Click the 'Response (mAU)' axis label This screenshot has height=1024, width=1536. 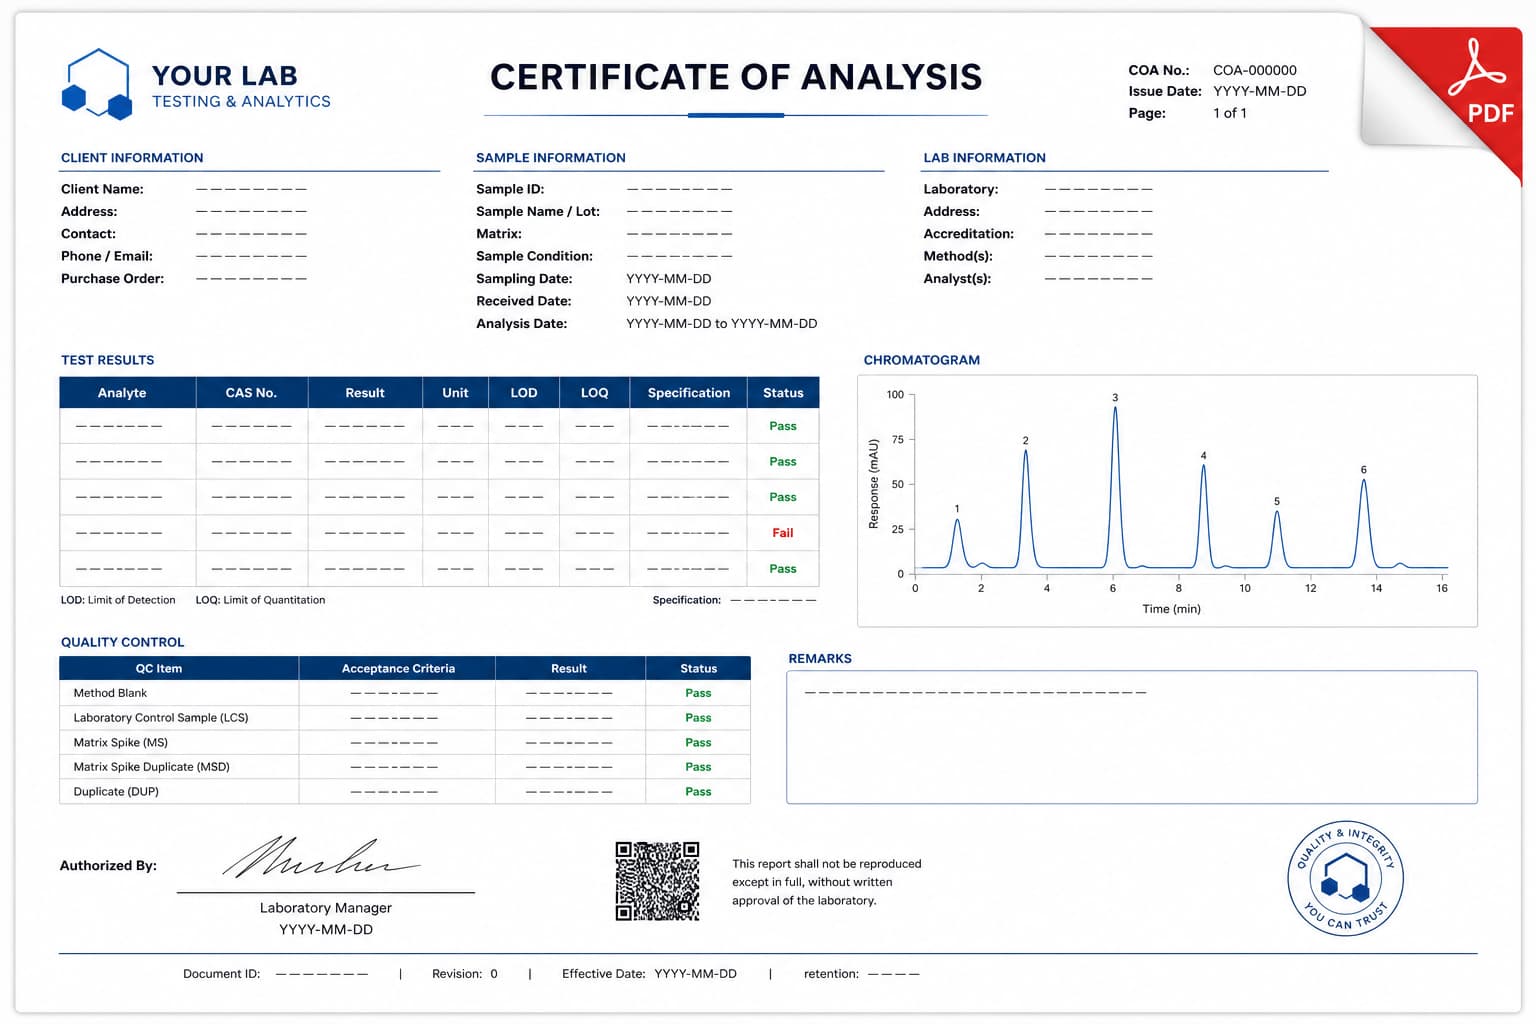[873, 484]
